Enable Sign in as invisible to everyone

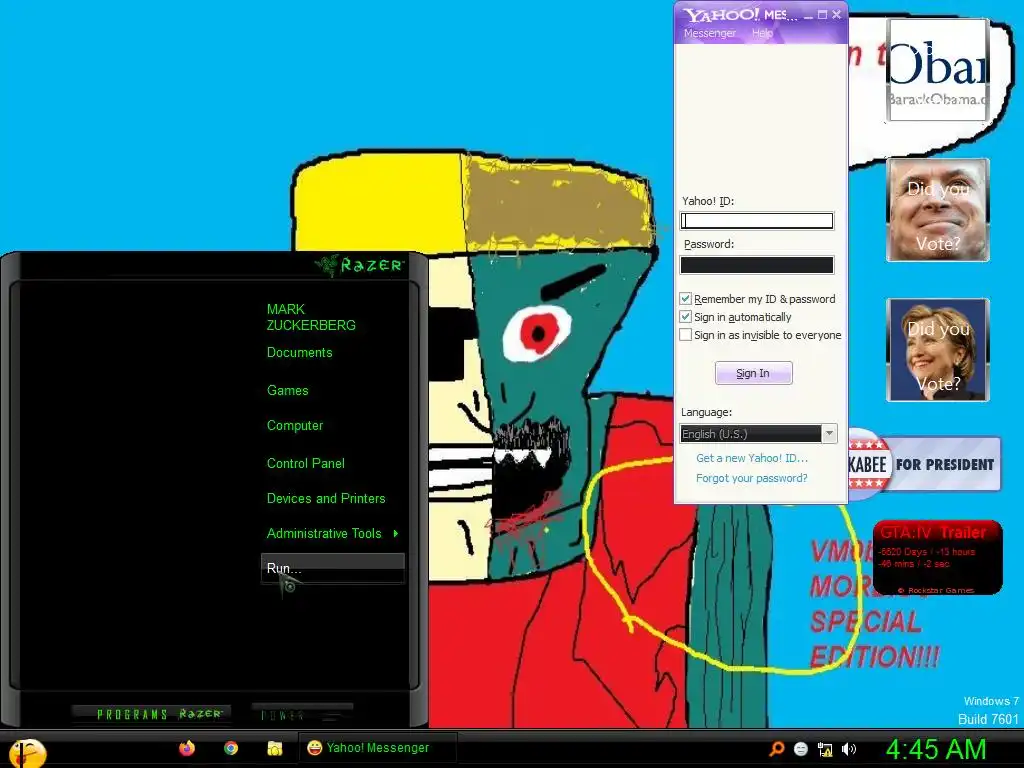click(685, 335)
